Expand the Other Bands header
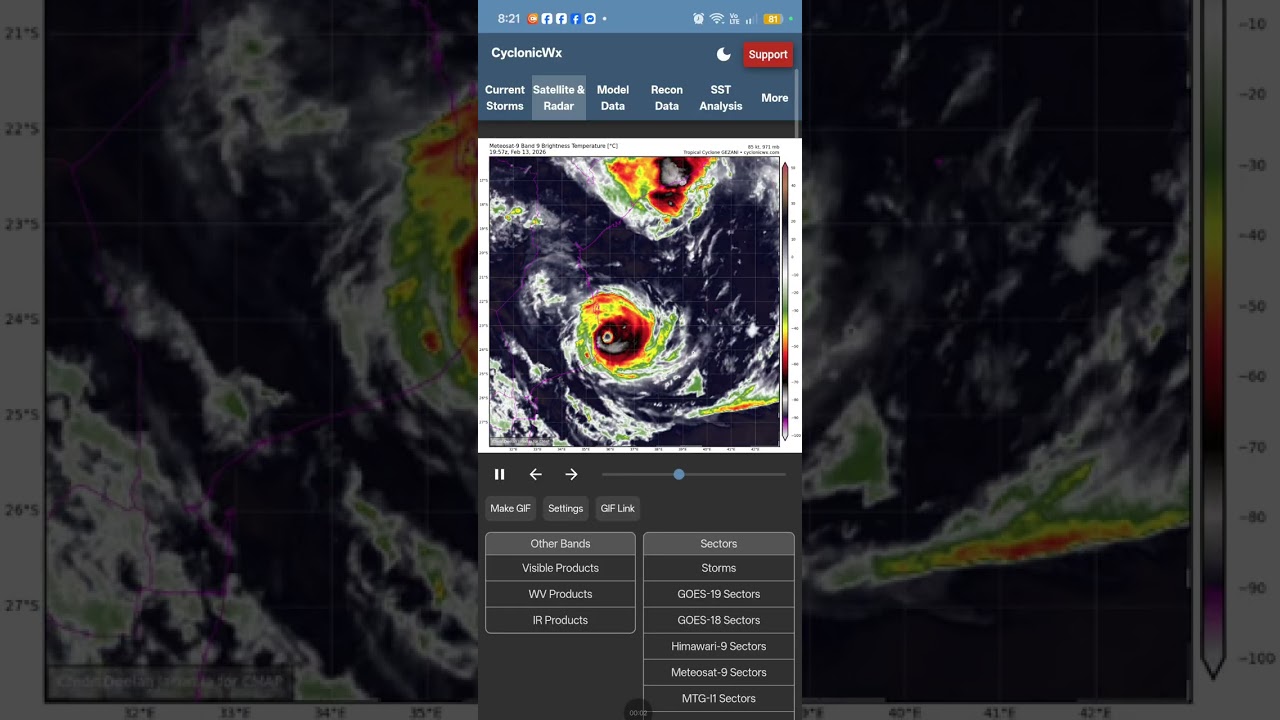The height and width of the screenshot is (720, 1280). 560,544
